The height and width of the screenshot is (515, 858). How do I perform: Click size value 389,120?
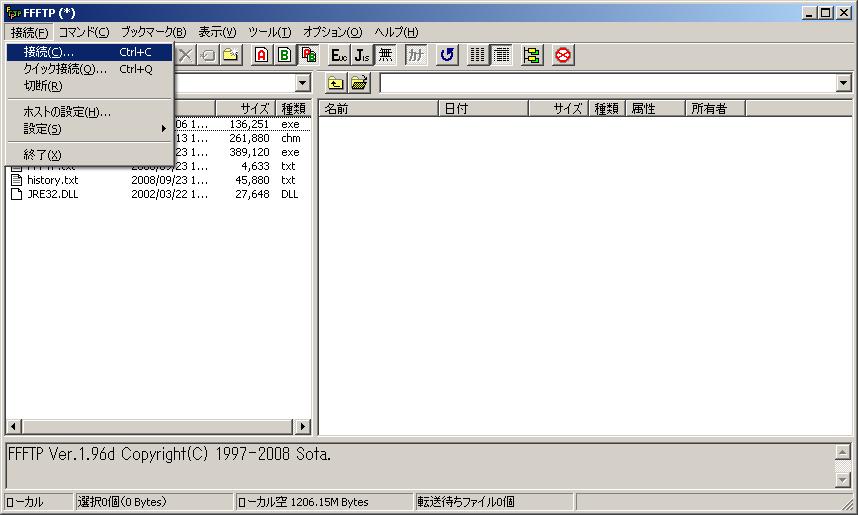[249, 152]
